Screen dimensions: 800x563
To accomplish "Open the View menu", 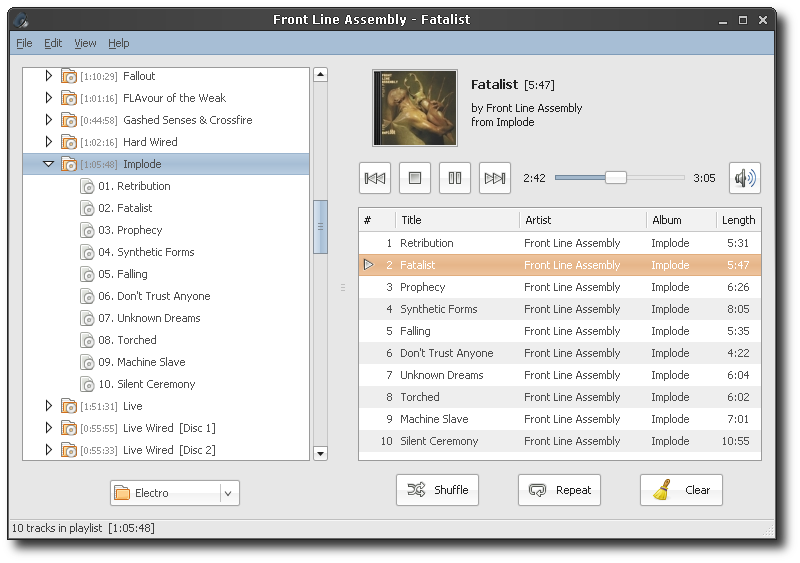I will [85, 43].
